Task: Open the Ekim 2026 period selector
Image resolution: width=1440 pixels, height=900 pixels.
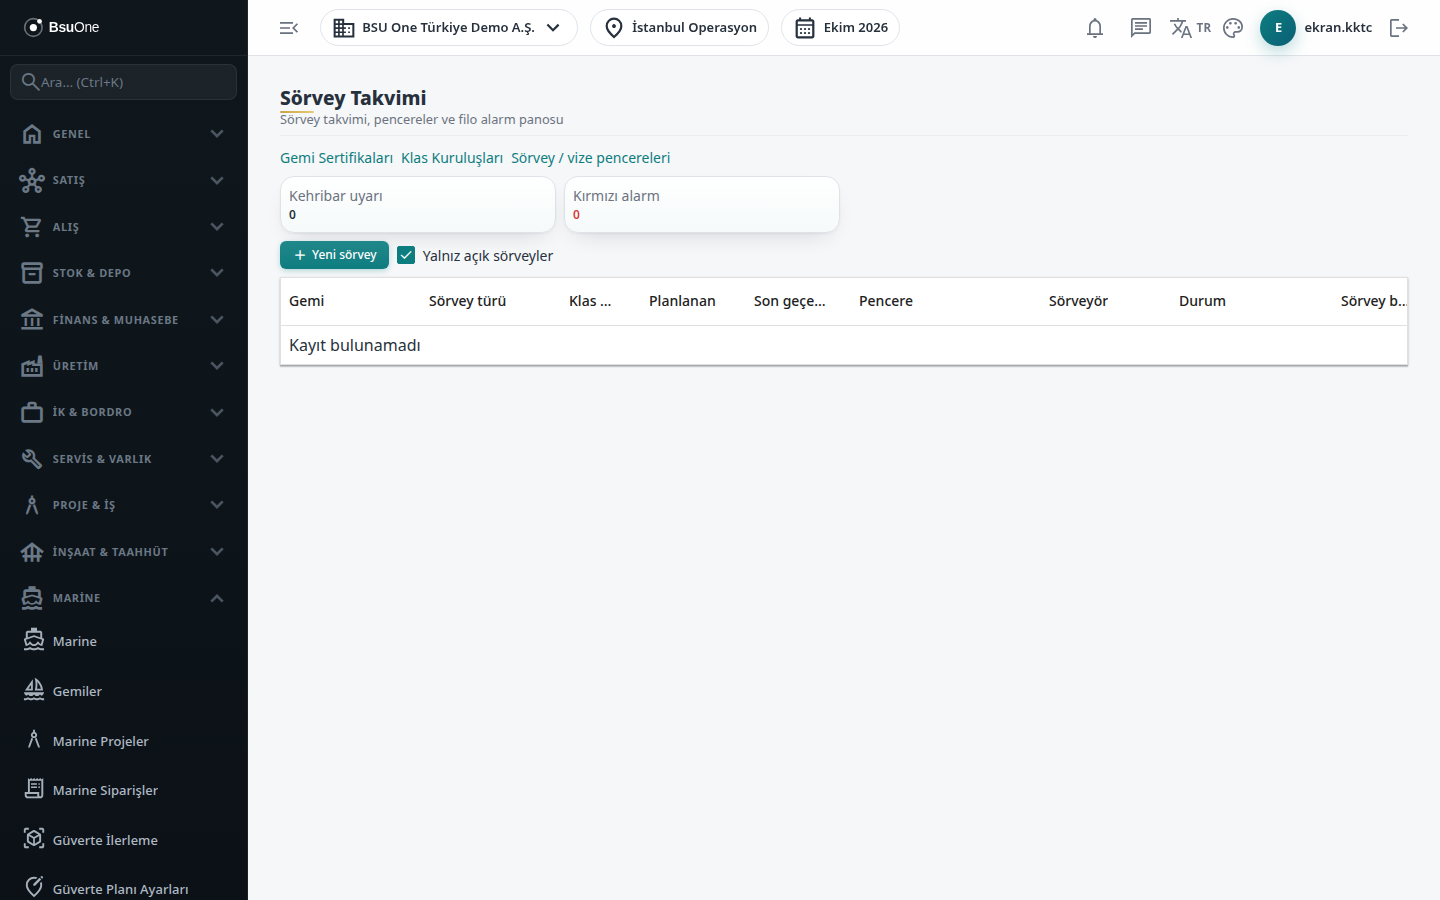Action: pyautogui.click(x=840, y=28)
